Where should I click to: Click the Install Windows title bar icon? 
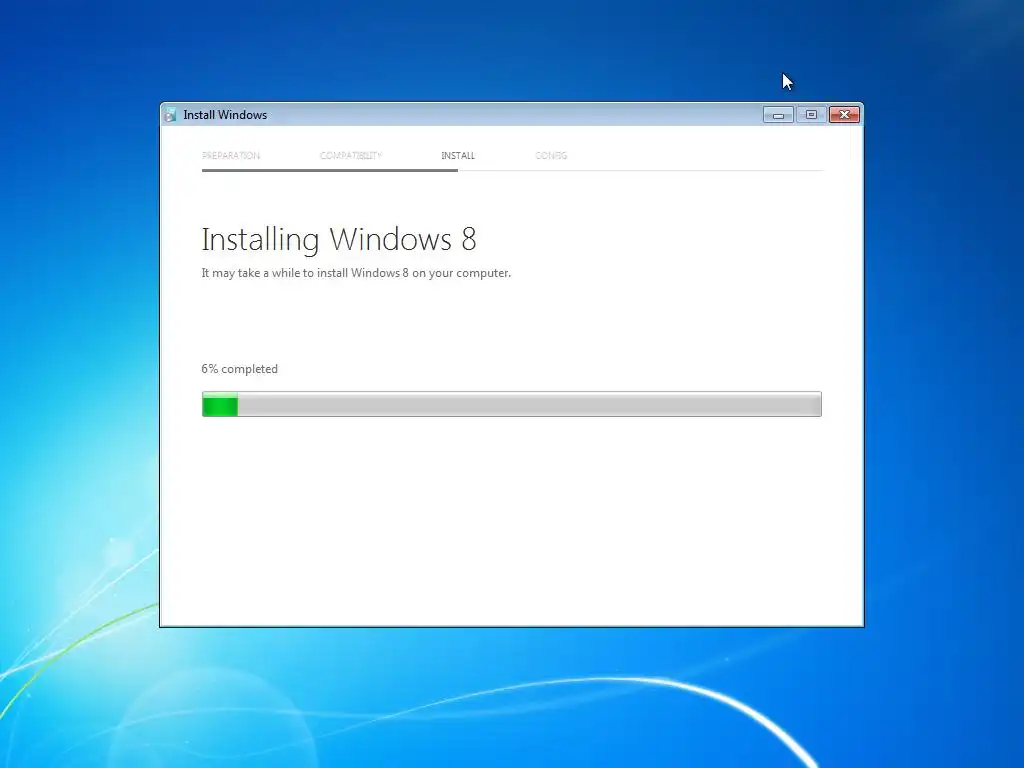coord(170,115)
